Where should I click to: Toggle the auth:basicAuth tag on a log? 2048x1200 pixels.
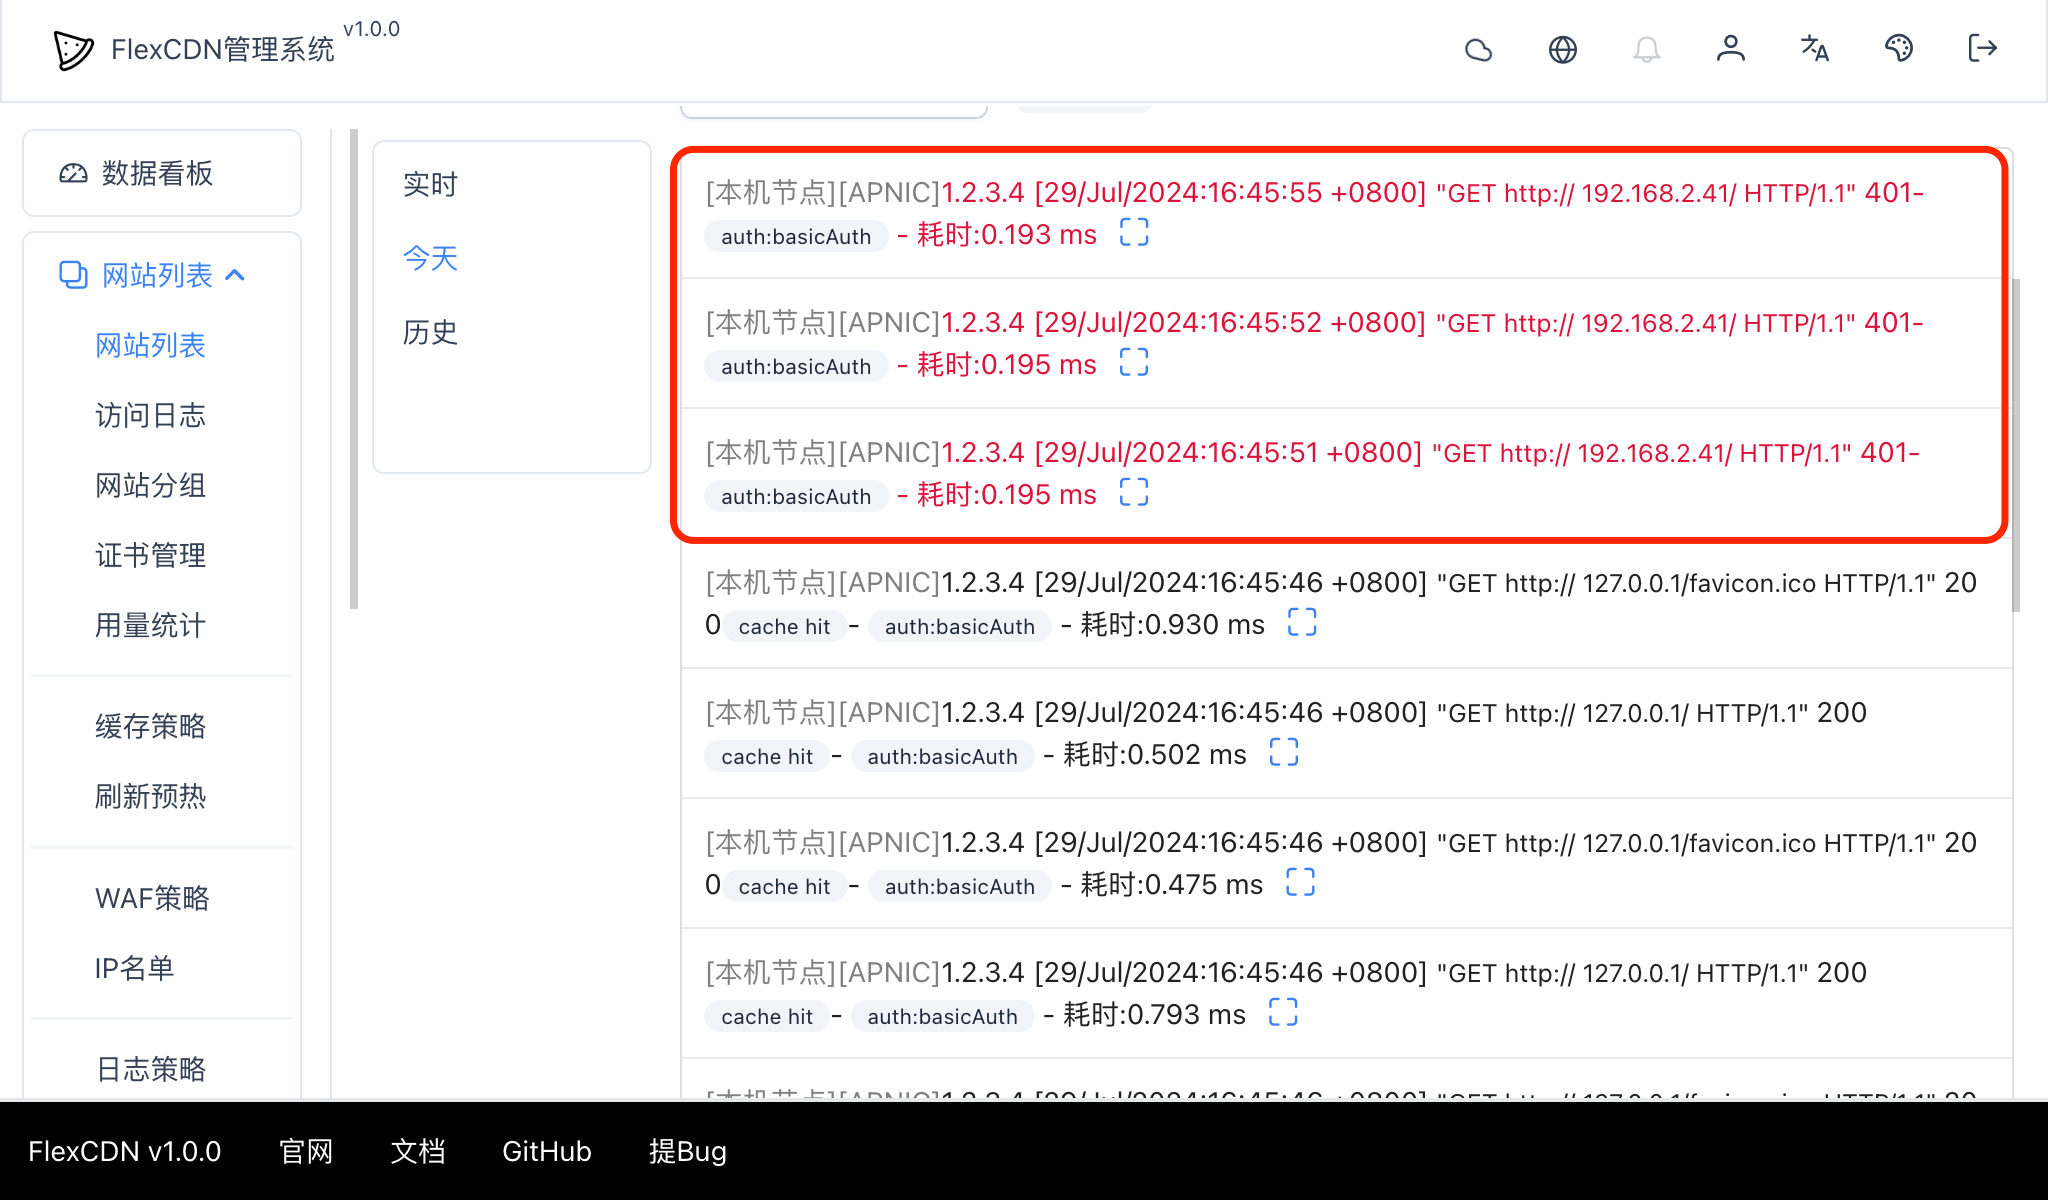pos(794,236)
